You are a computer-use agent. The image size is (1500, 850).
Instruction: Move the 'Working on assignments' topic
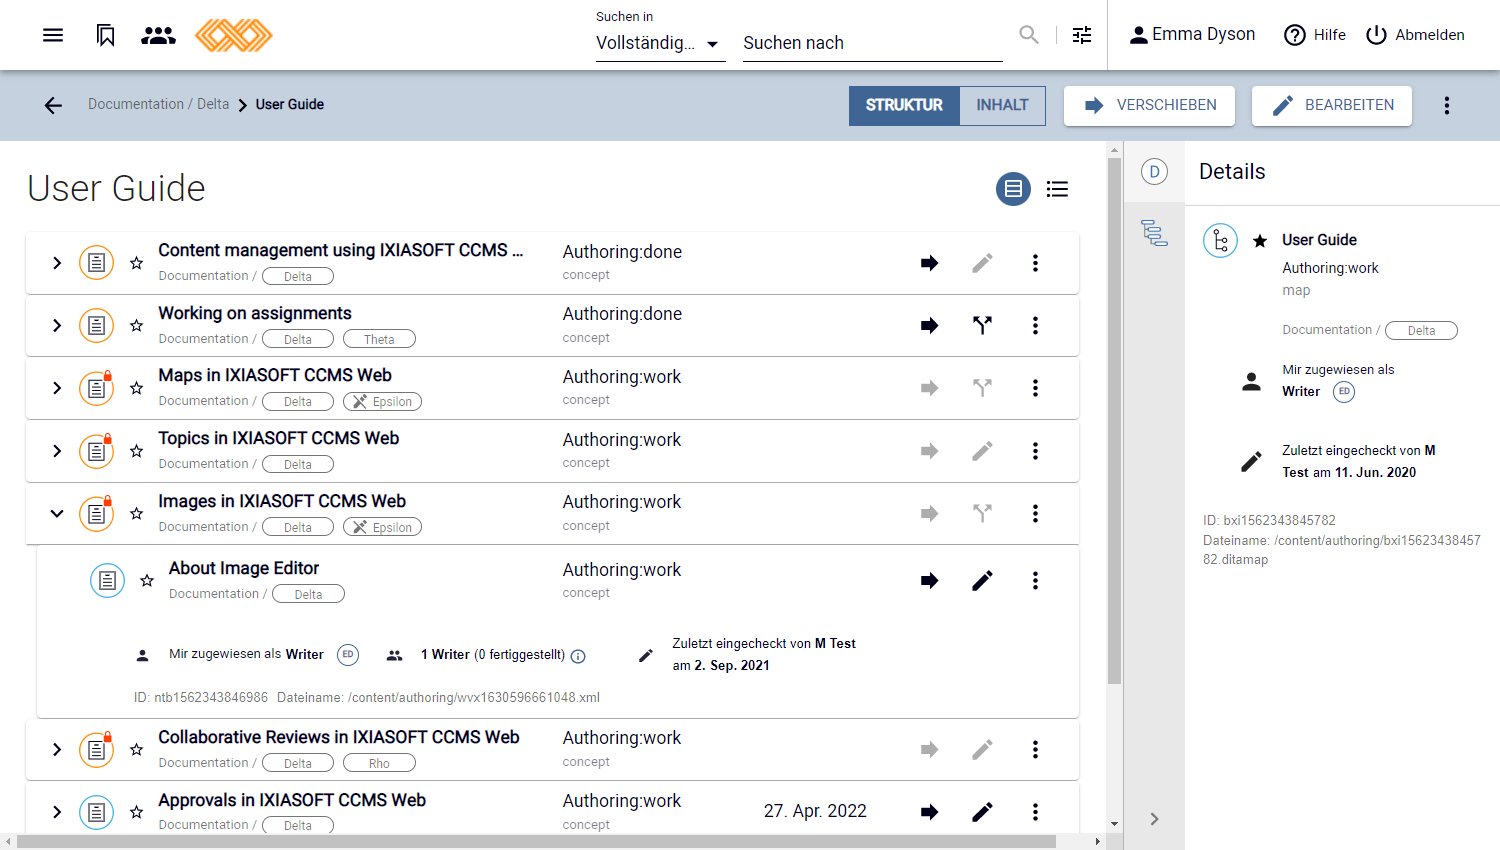pos(930,325)
